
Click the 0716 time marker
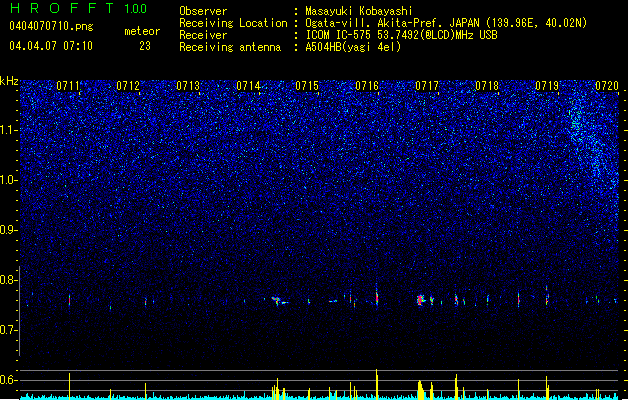367,86
